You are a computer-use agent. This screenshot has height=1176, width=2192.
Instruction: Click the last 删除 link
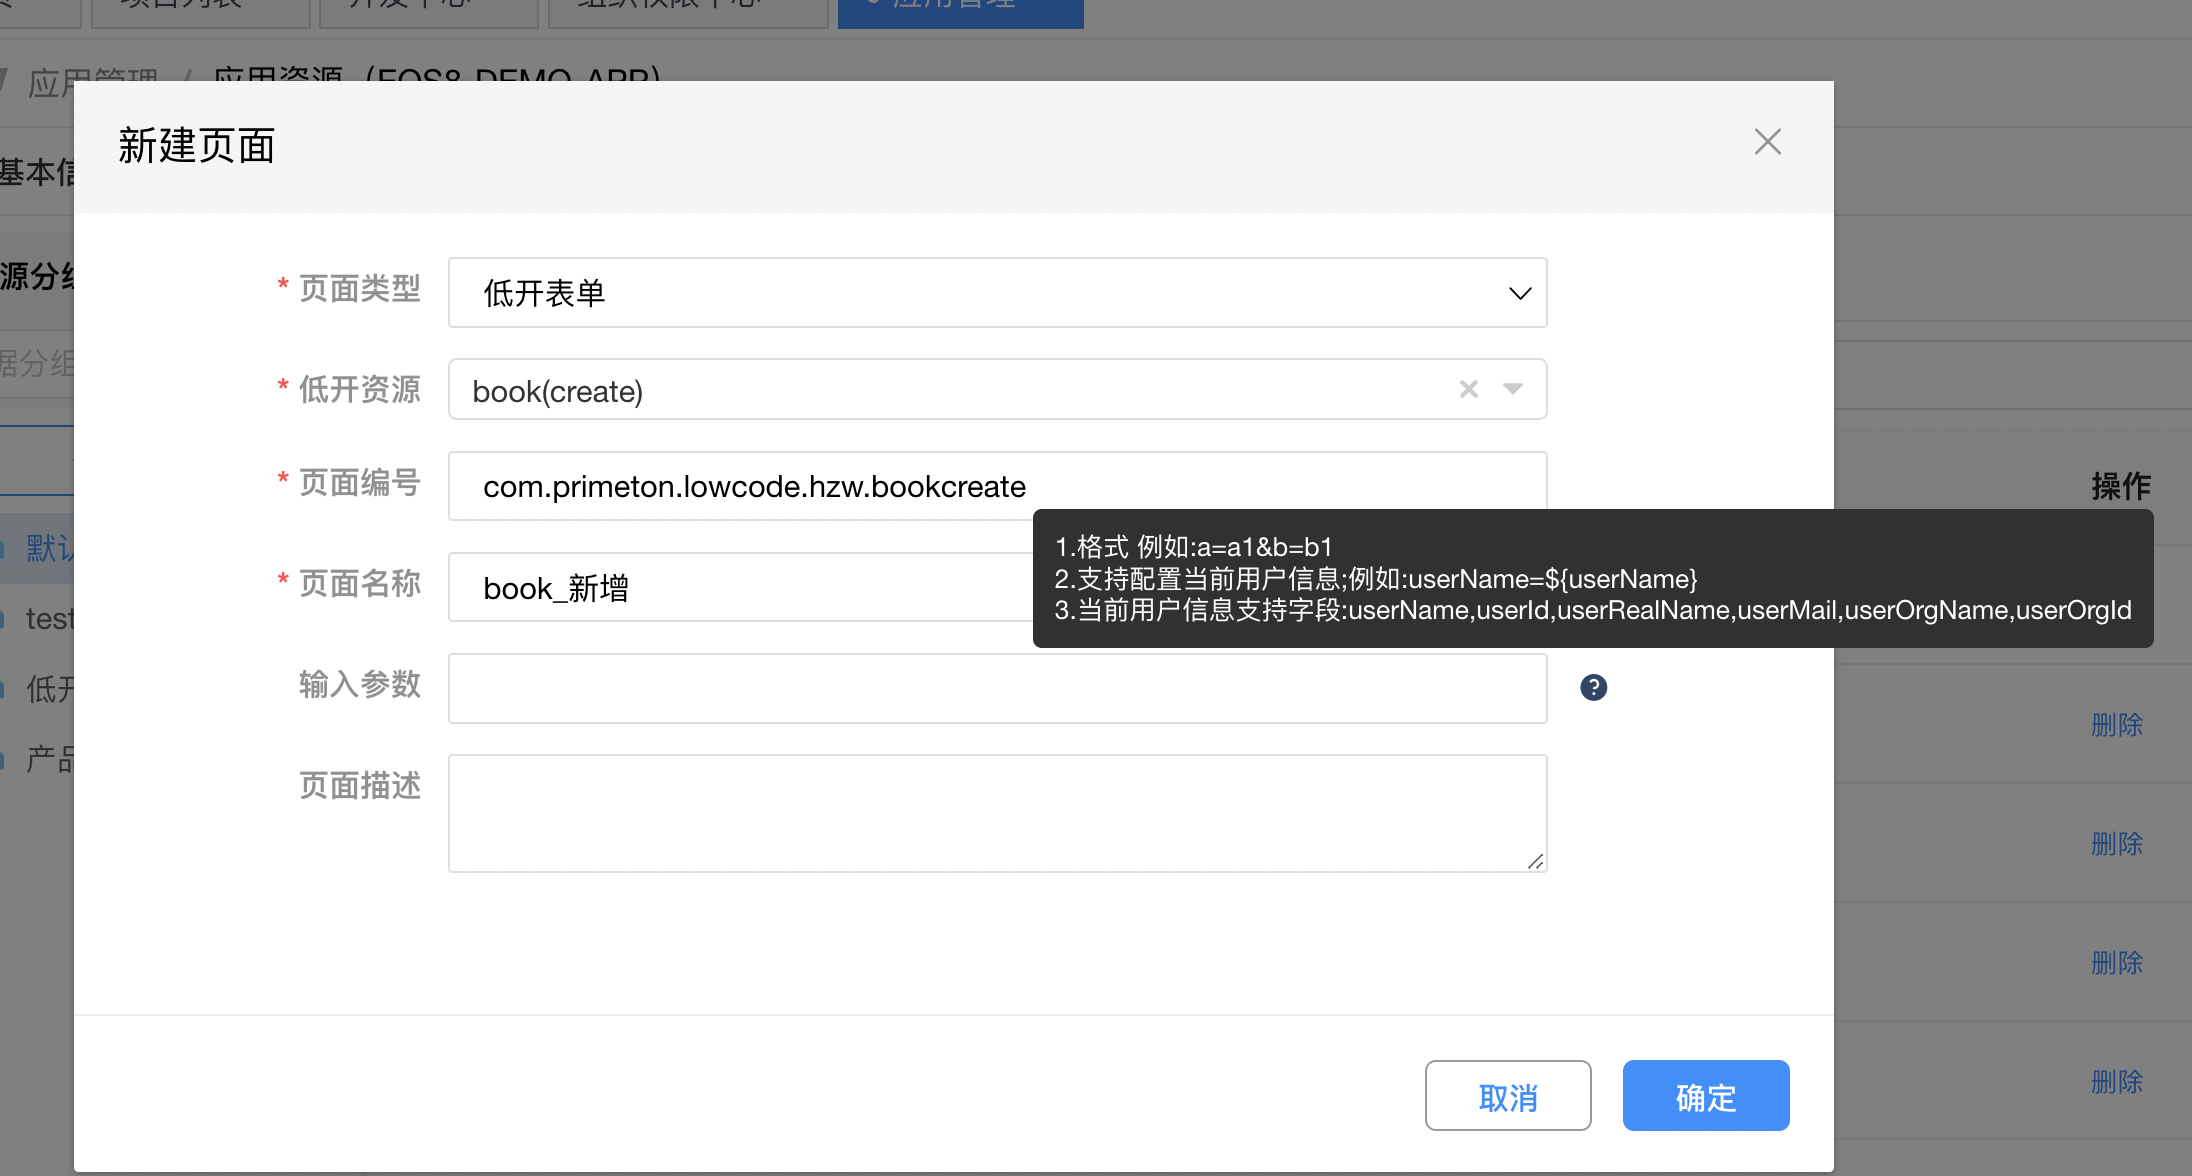click(x=2116, y=1082)
